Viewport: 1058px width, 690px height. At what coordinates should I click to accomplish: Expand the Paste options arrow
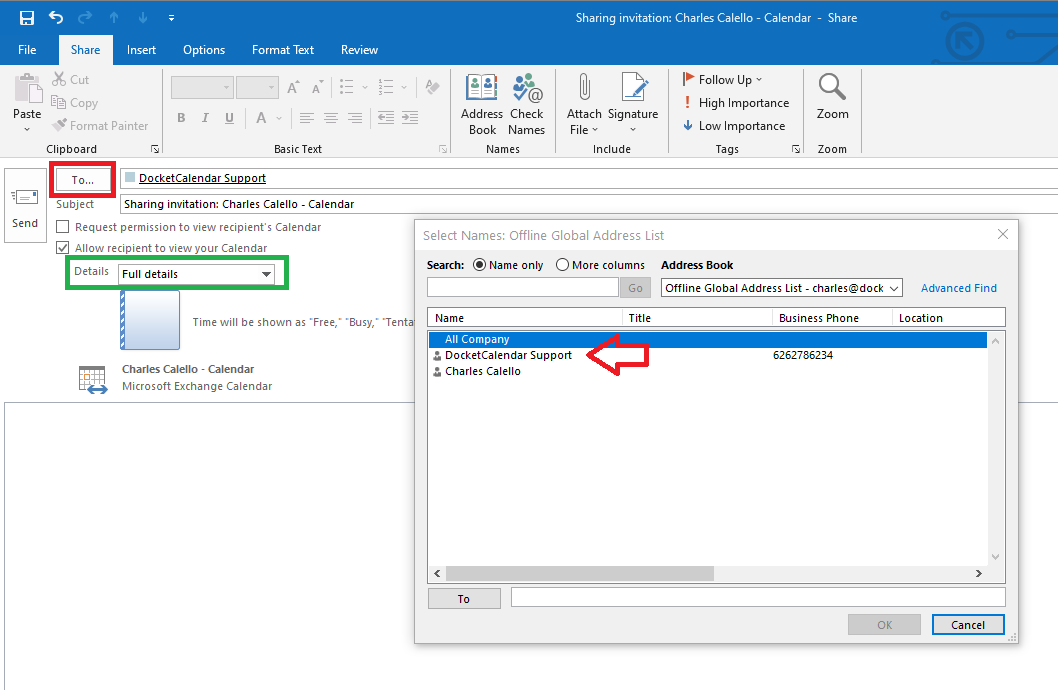[27, 130]
